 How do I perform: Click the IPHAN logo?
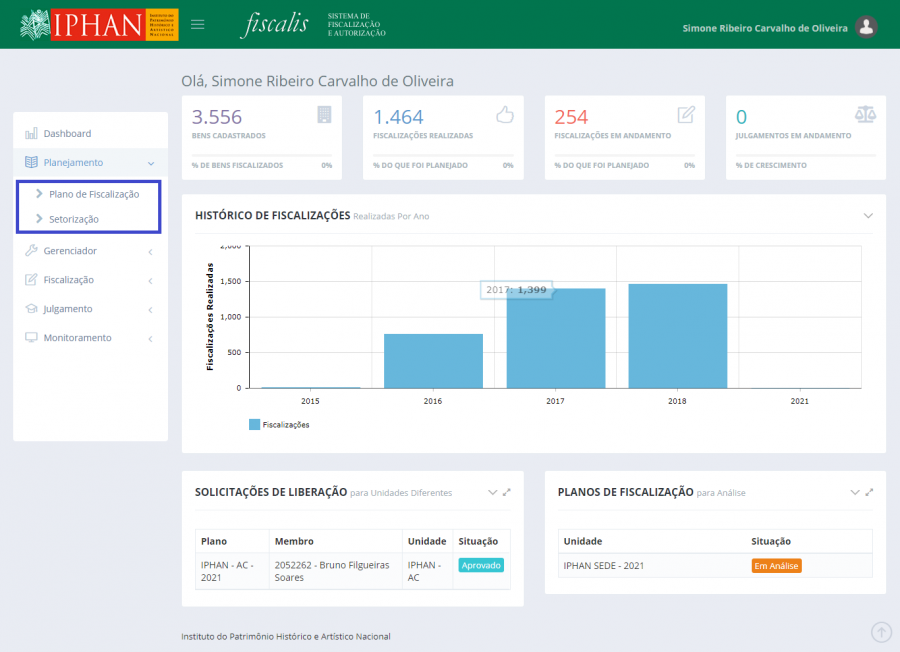pos(98,25)
